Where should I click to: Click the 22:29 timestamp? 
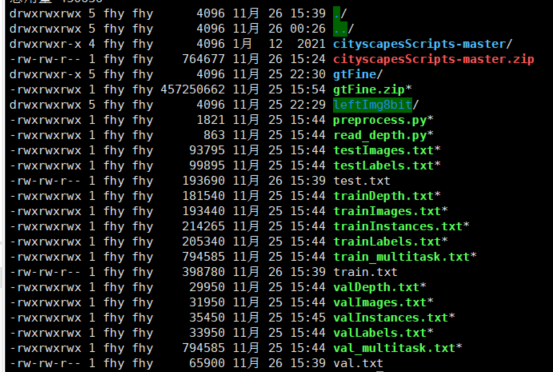308,105
